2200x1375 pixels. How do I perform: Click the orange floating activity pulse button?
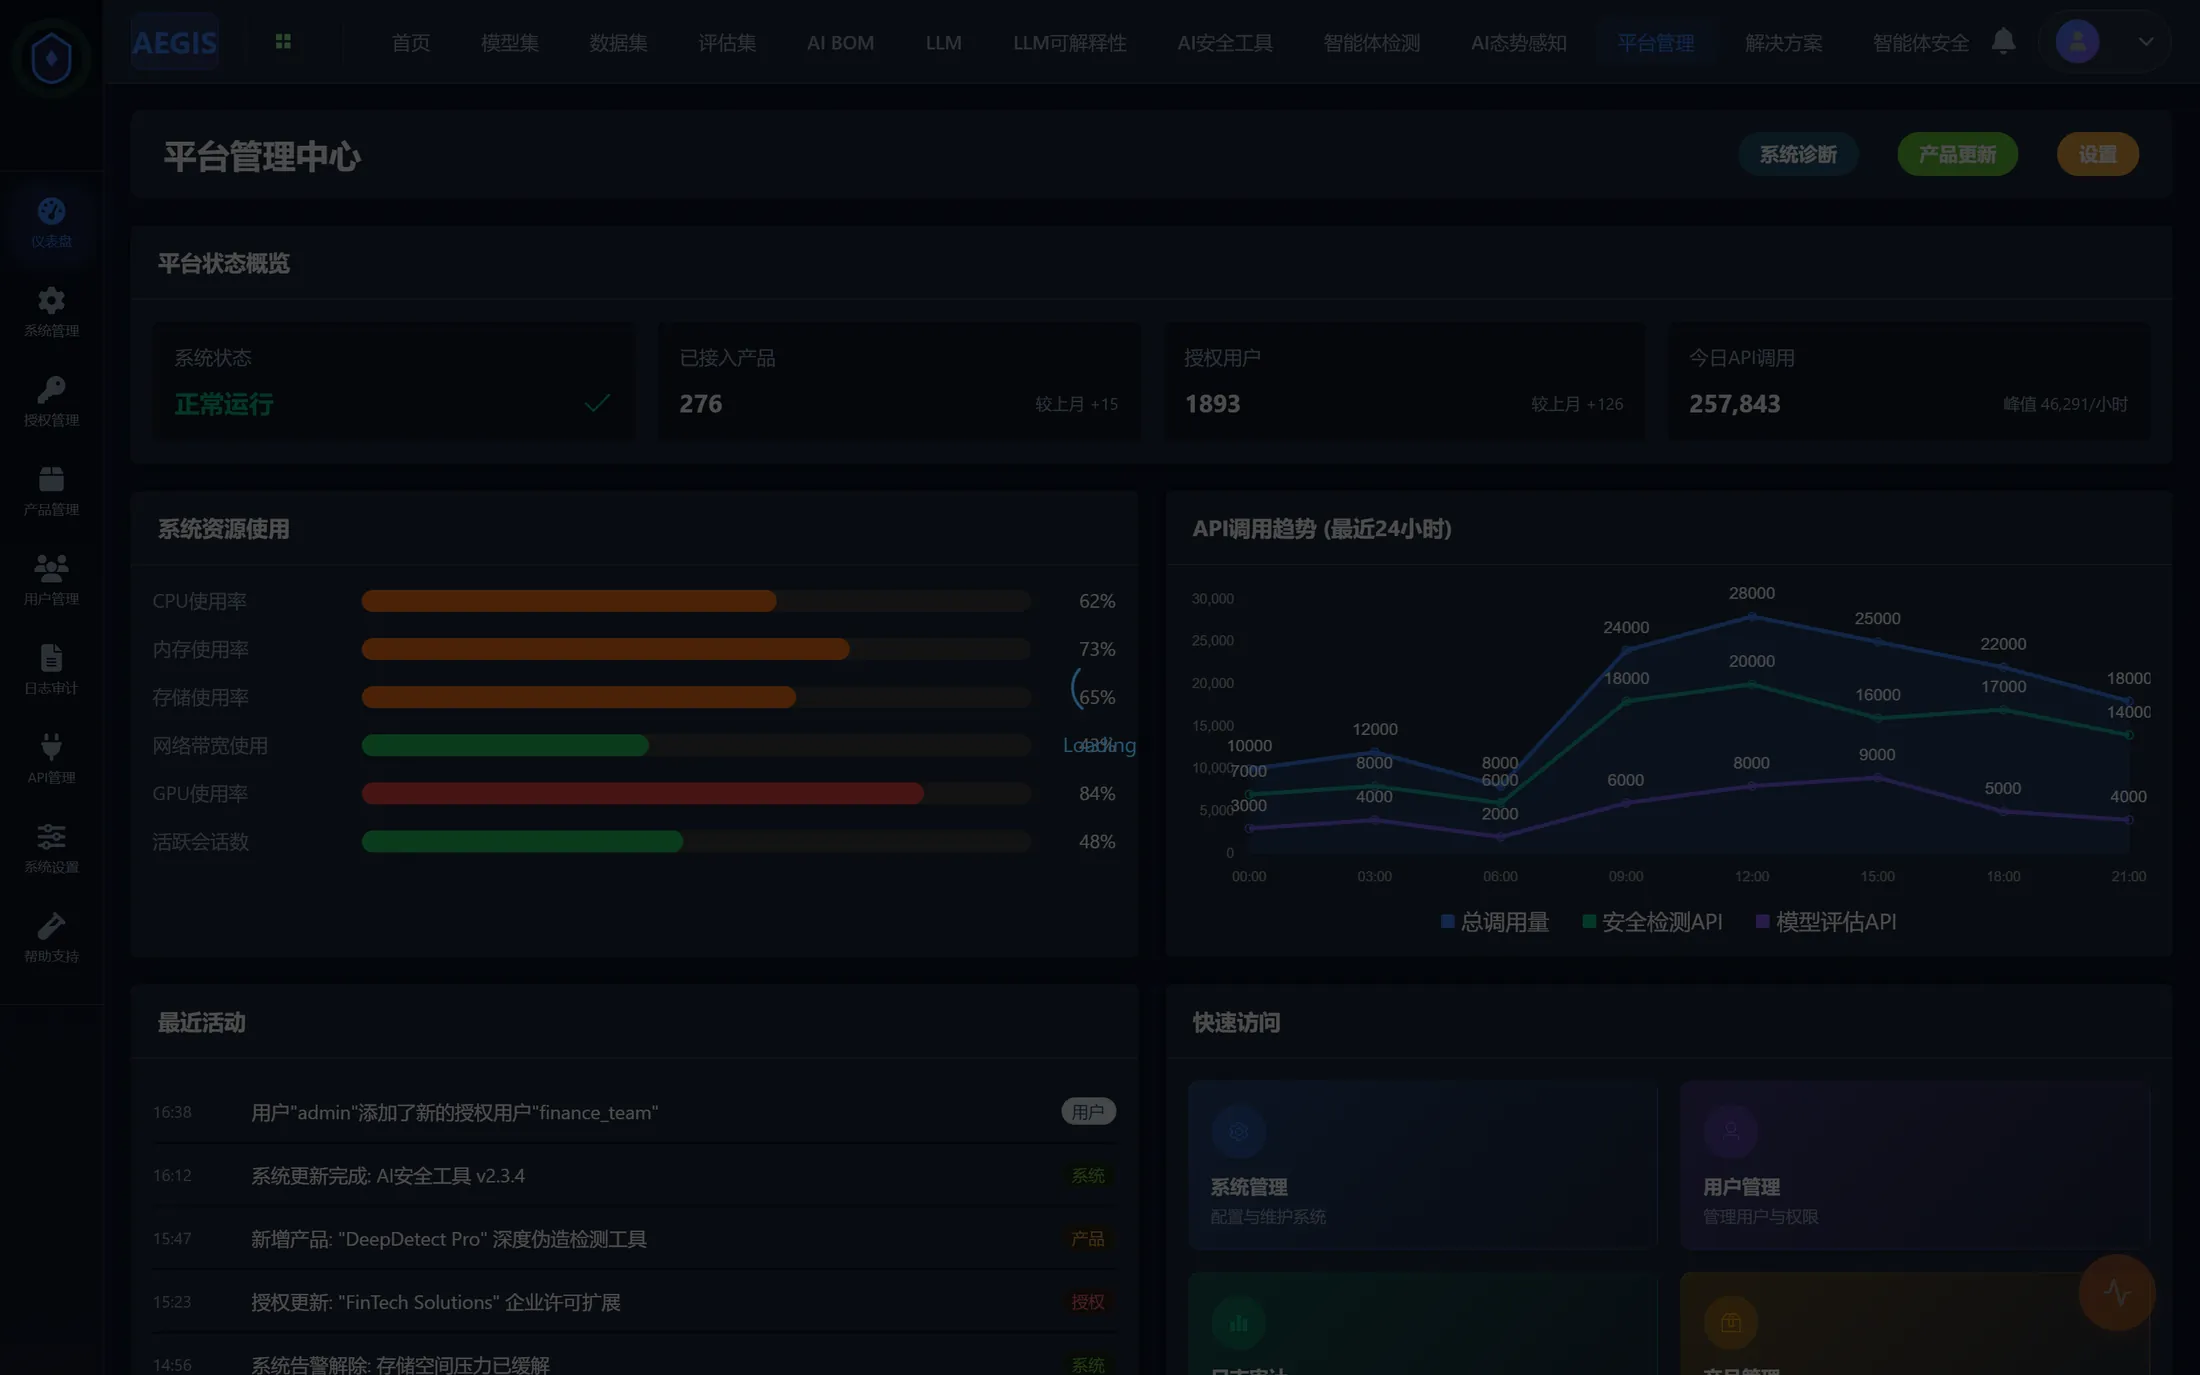click(2116, 1292)
